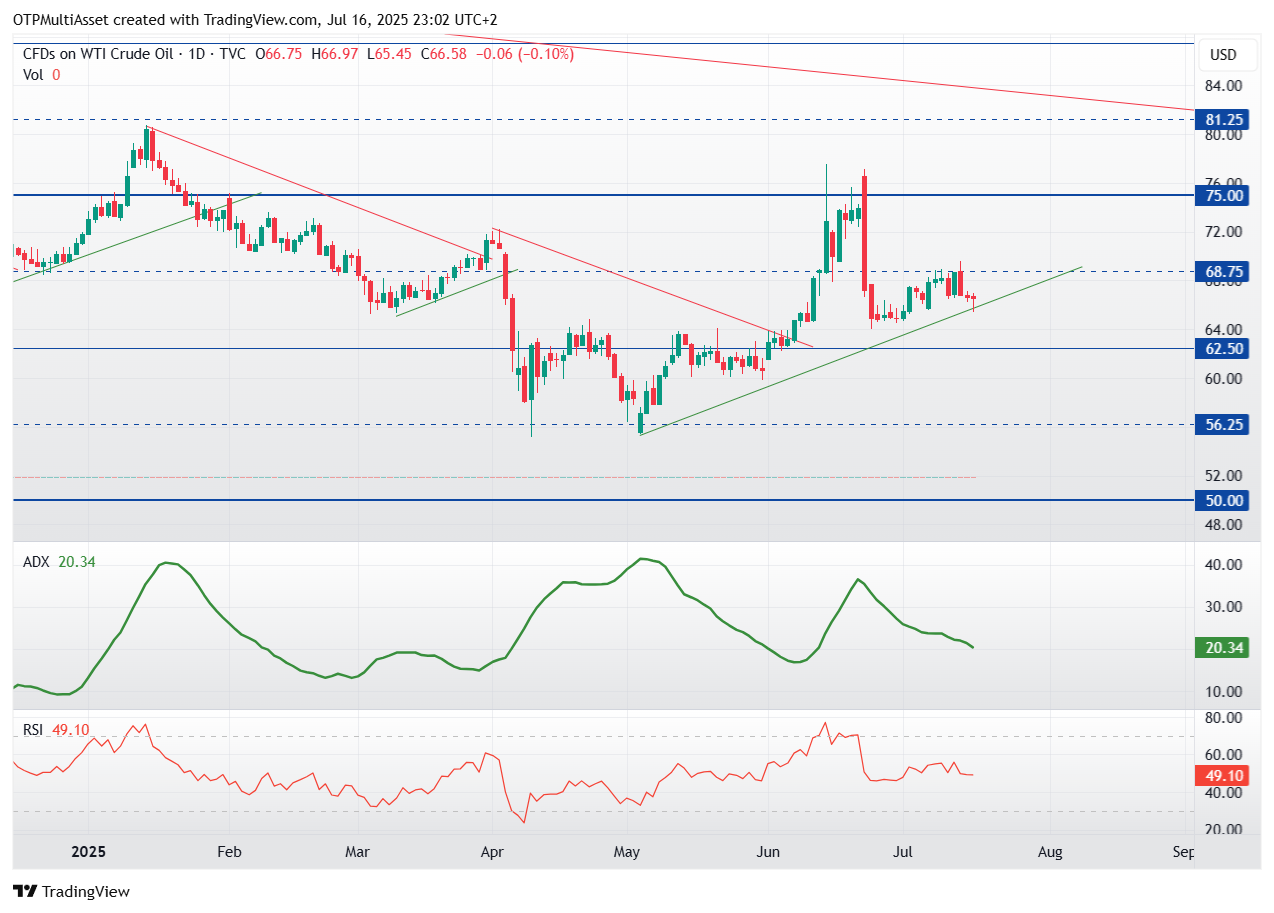Click the 56.25 price level label

pos(1223,424)
